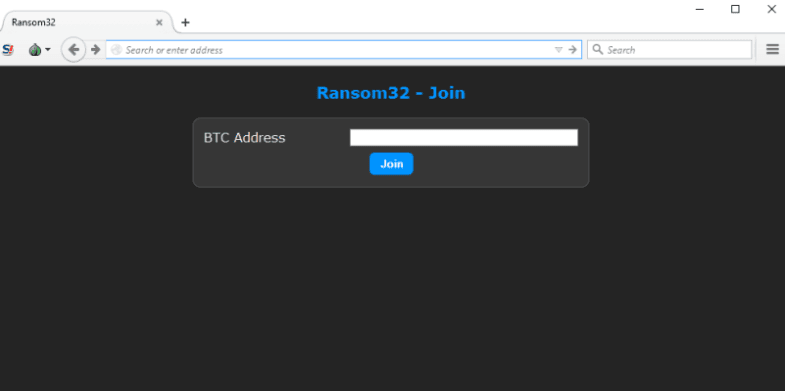Open the hamburger menu icon

point(772,49)
